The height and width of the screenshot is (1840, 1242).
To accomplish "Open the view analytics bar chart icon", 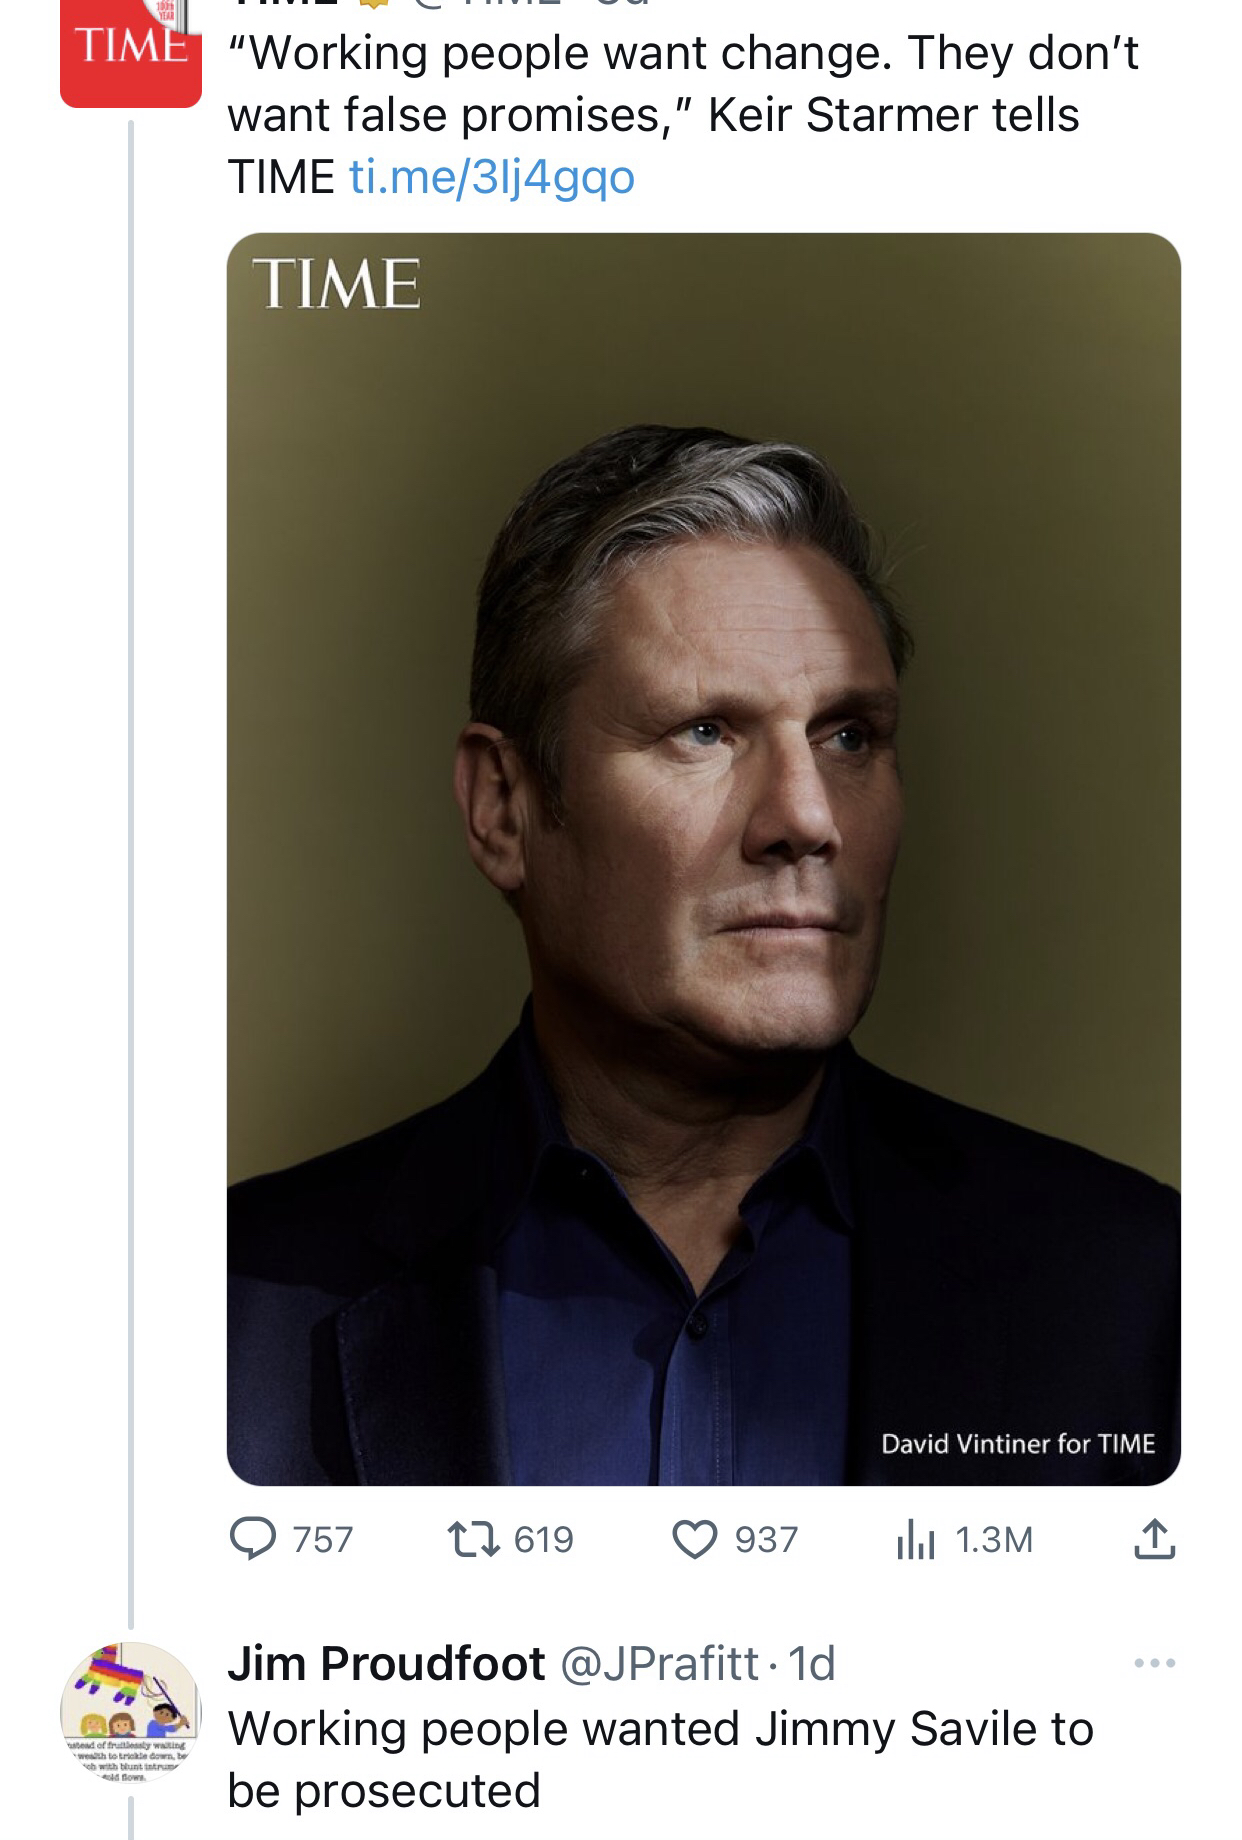I will (915, 1539).
